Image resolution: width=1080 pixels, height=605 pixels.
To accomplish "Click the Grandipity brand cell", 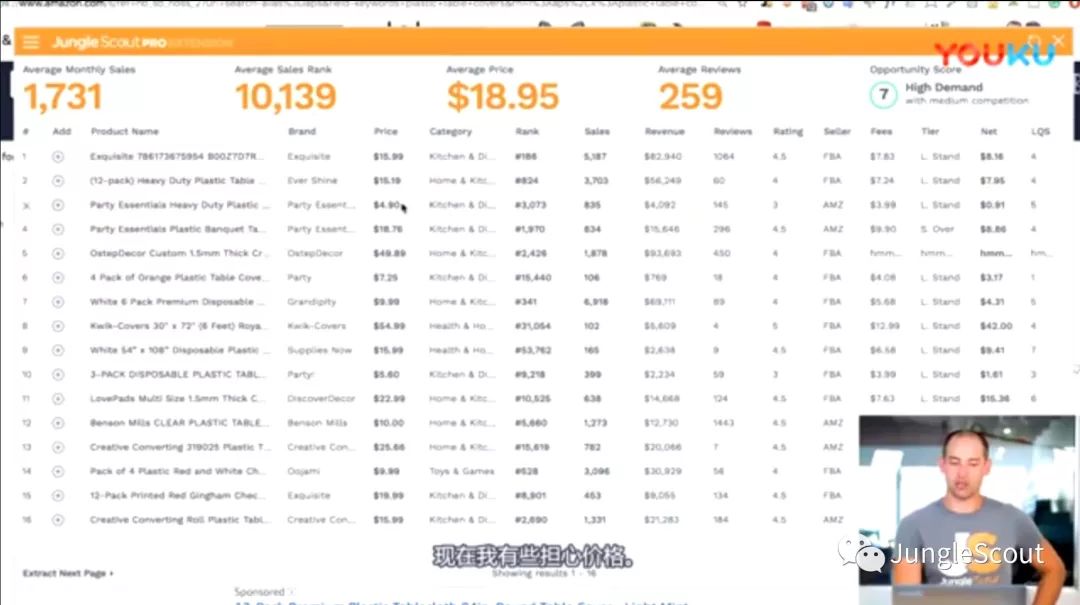I will click(311, 302).
